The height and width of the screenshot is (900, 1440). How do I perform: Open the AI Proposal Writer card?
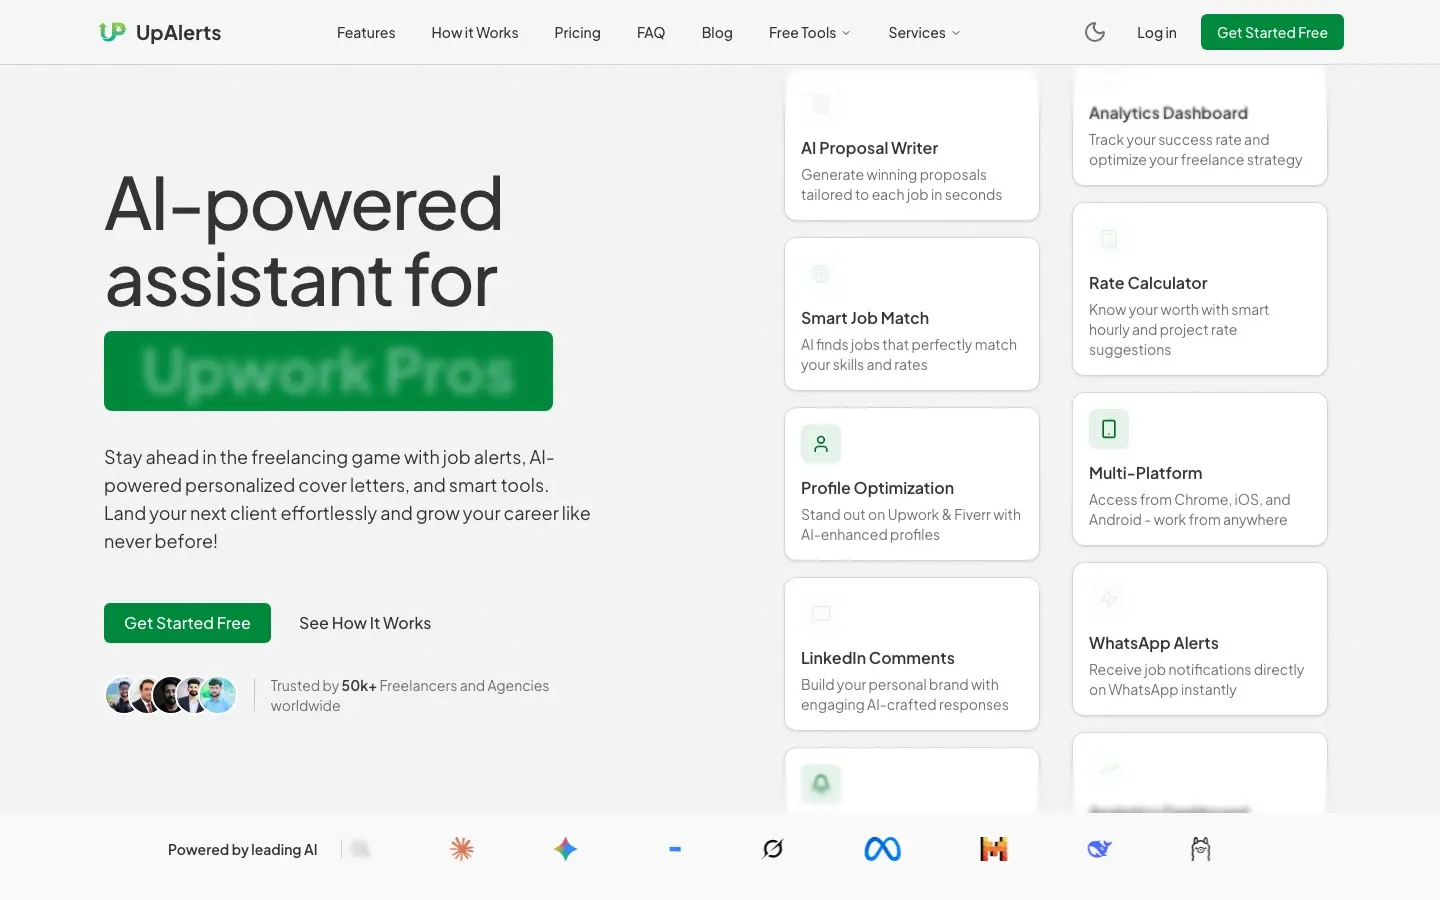[x=912, y=144]
